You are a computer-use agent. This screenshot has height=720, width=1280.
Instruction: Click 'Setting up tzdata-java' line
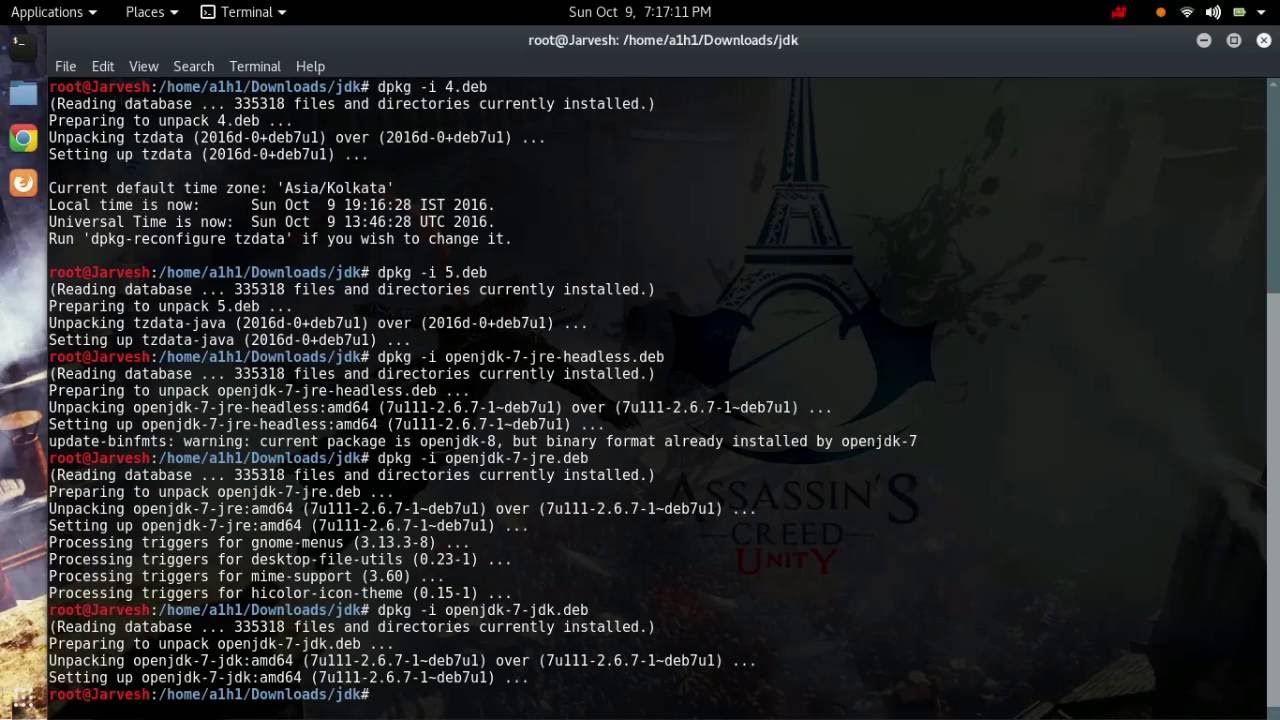click(x=229, y=340)
